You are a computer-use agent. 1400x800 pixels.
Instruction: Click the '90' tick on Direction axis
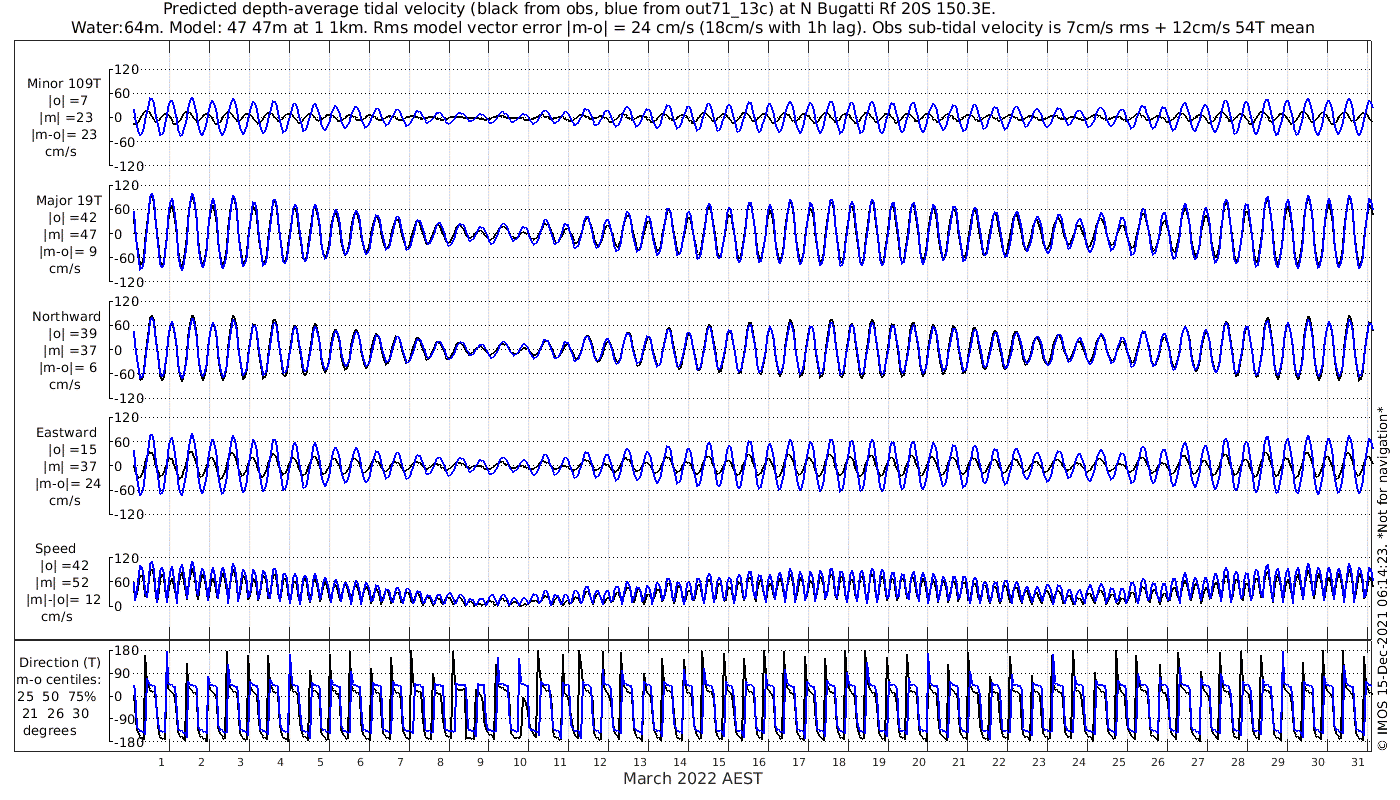coord(128,675)
